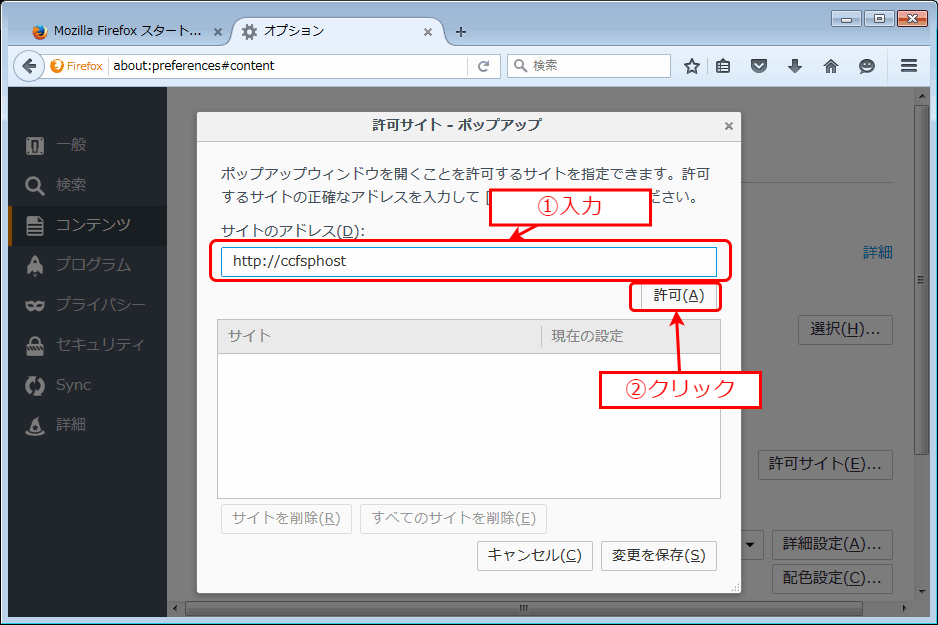Open セキュリティ preferences category
The height and width of the screenshot is (625, 938).
click(x=88, y=345)
